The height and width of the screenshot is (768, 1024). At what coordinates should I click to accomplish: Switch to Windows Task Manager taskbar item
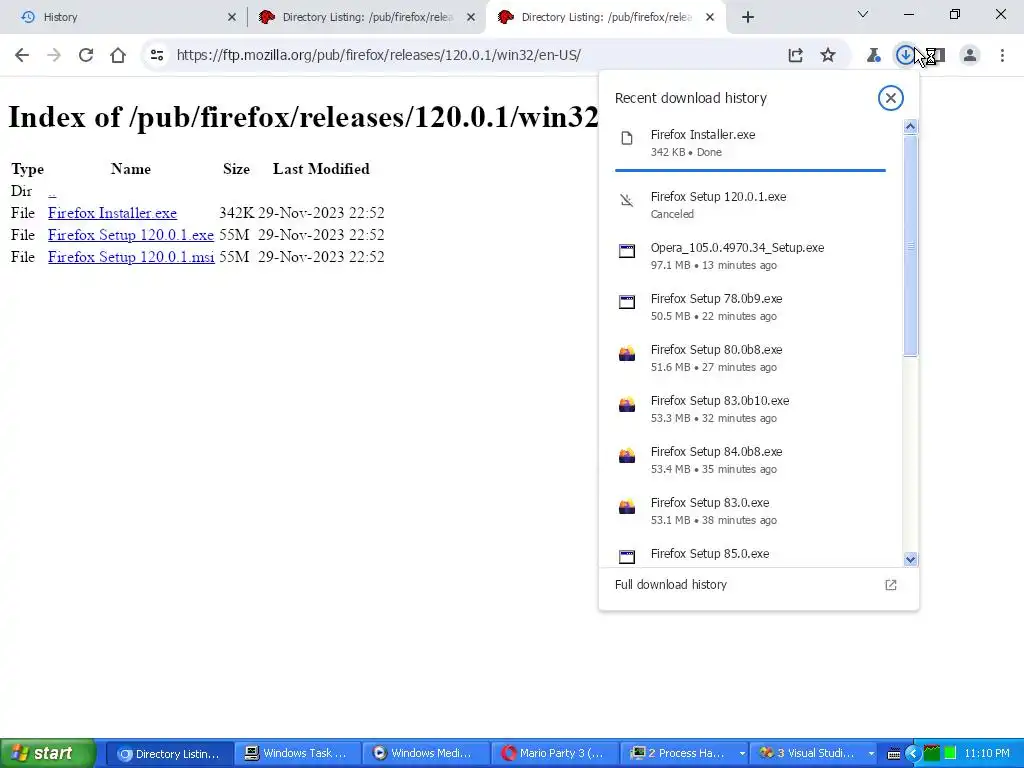click(x=296, y=753)
